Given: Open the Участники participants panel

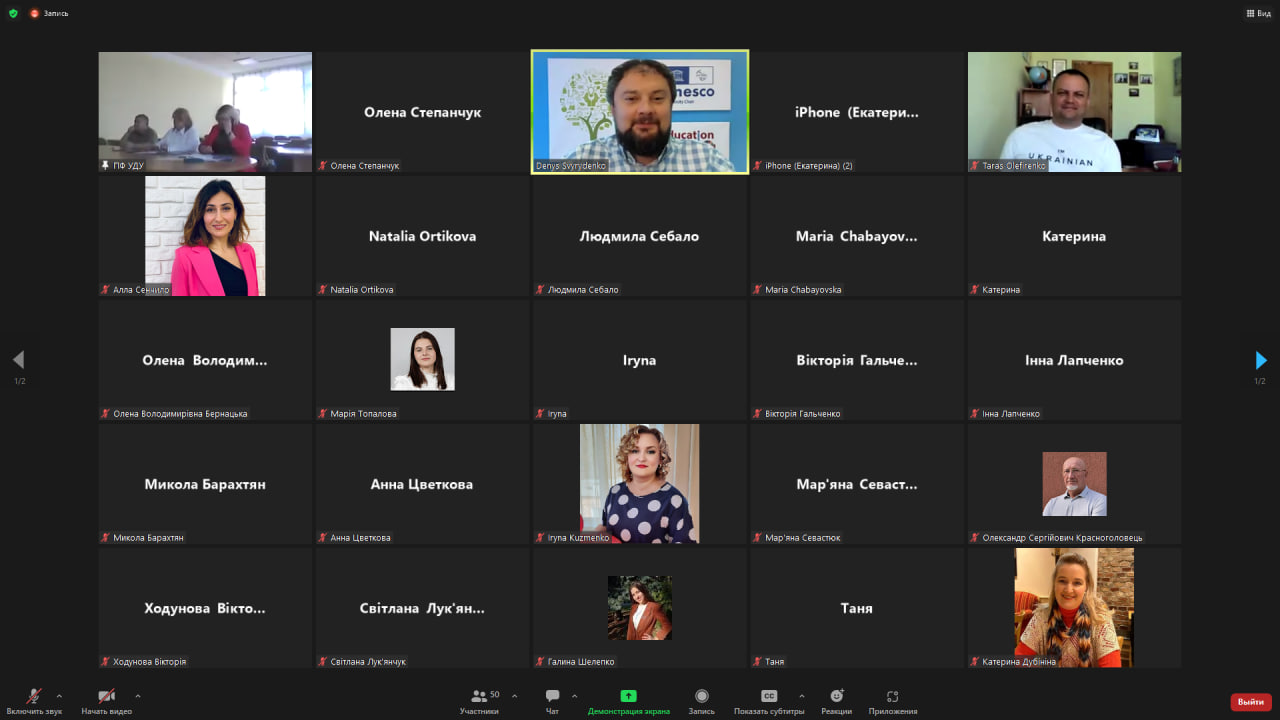Looking at the screenshot, I should click(479, 701).
